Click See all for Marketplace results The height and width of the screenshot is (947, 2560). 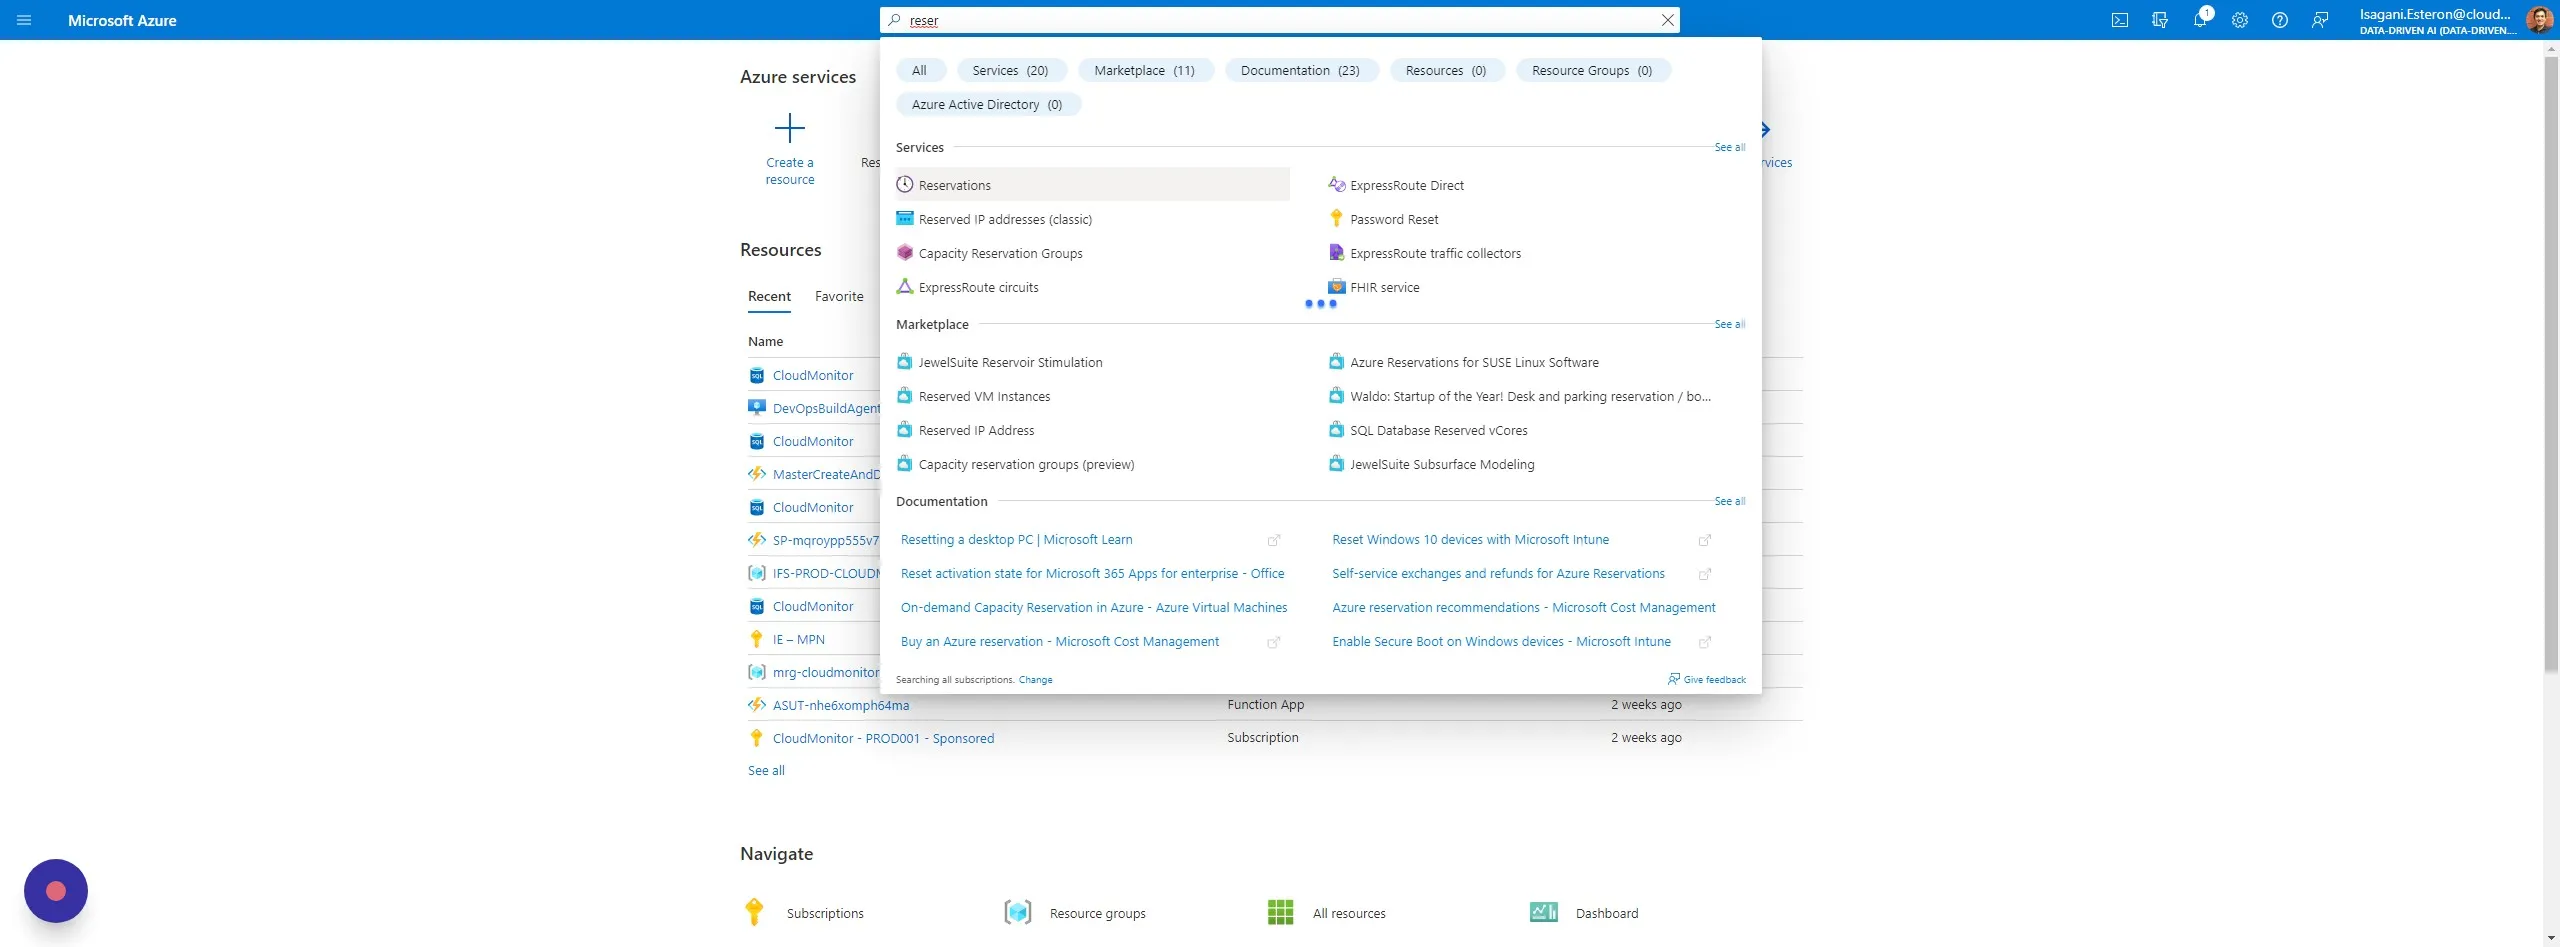[1729, 324]
